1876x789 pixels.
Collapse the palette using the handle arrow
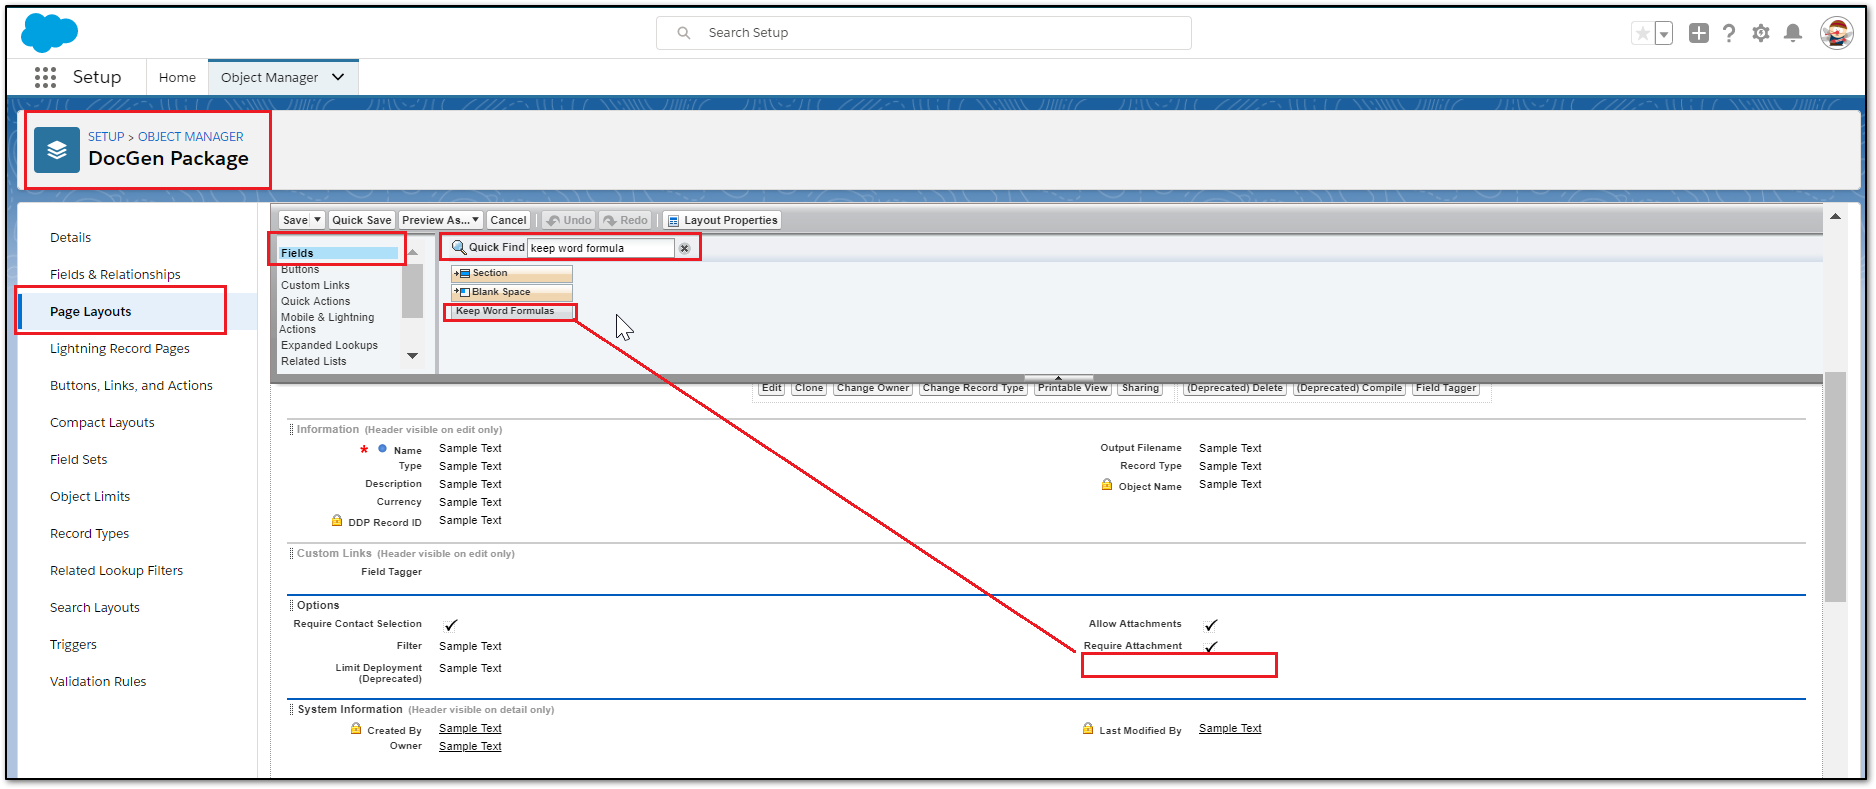[x=1058, y=378]
